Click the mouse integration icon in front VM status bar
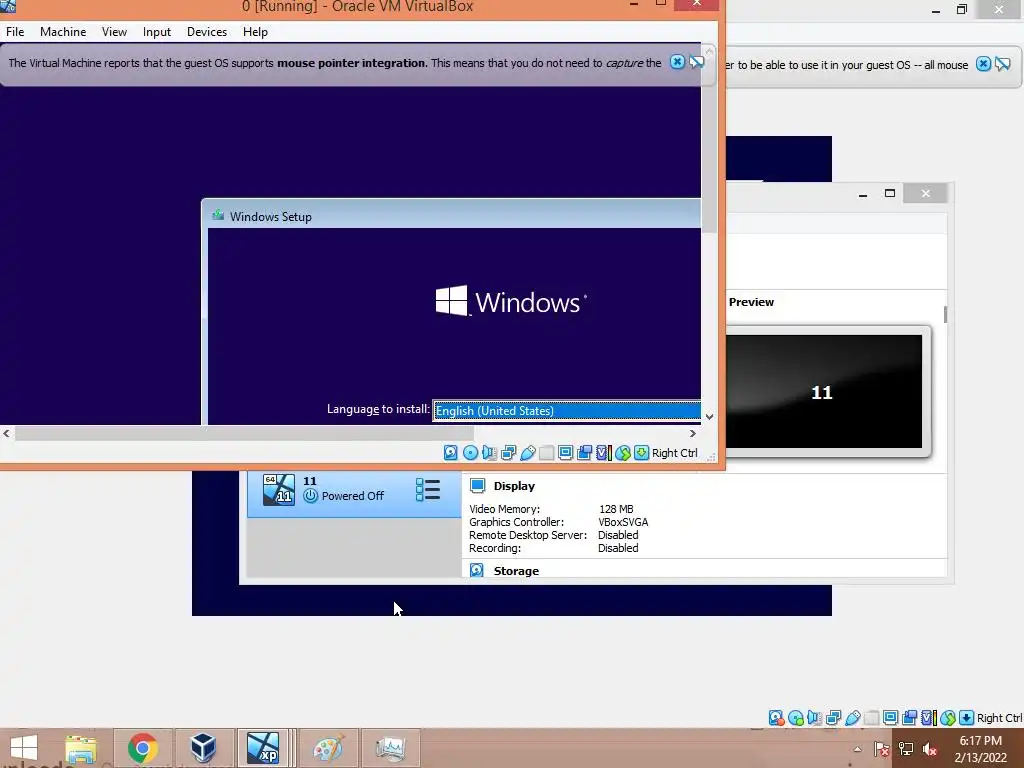Image resolution: width=1024 pixels, height=768 pixels. (622, 453)
